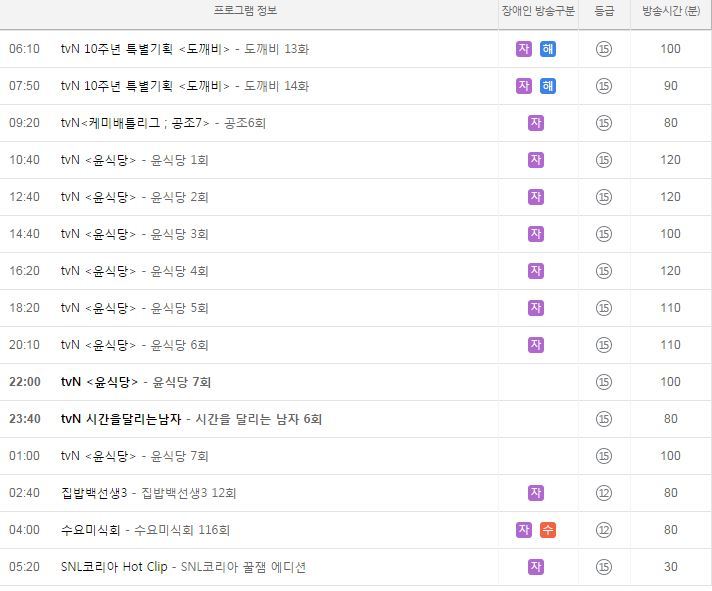
Task: Click the 자 subtitle icon for 집밥백선생3 12회
Action: coord(536,492)
